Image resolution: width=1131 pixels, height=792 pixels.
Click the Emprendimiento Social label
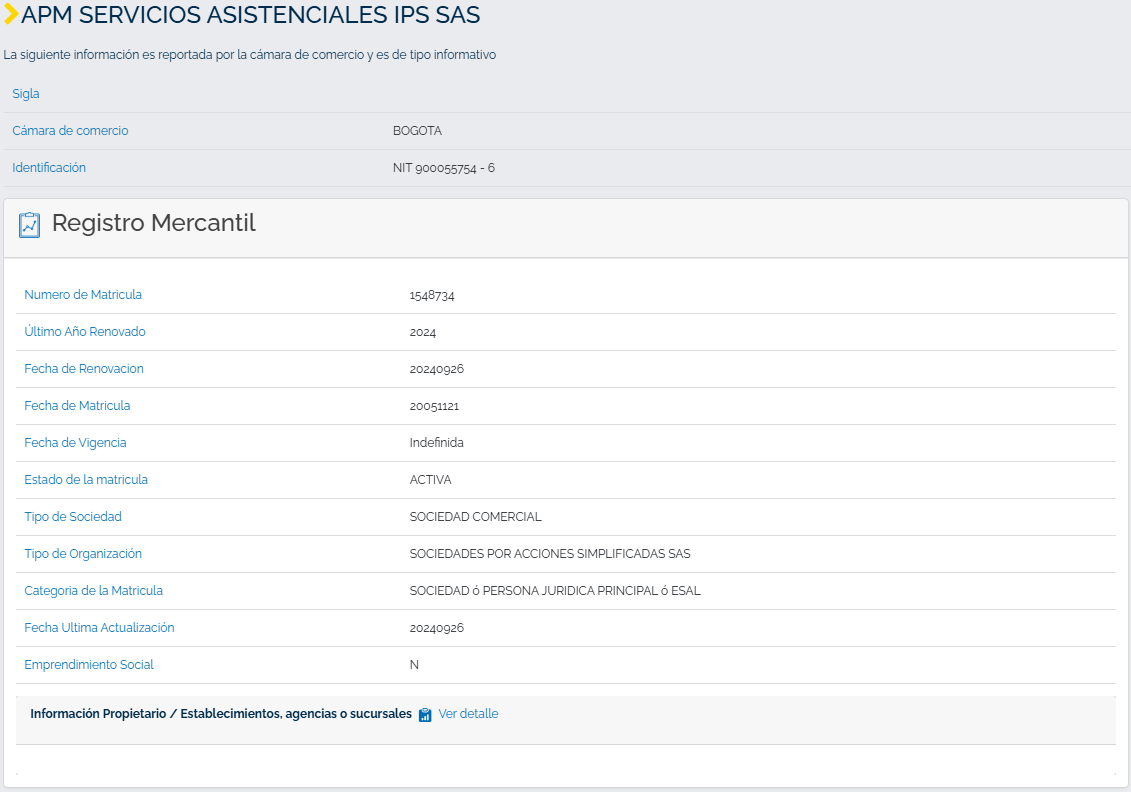click(89, 664)
